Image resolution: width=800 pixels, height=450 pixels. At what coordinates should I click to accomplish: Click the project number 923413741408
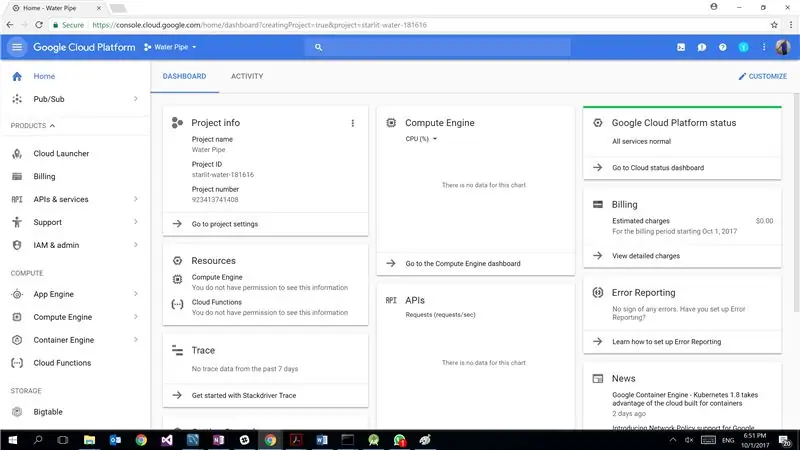[215, 199]
